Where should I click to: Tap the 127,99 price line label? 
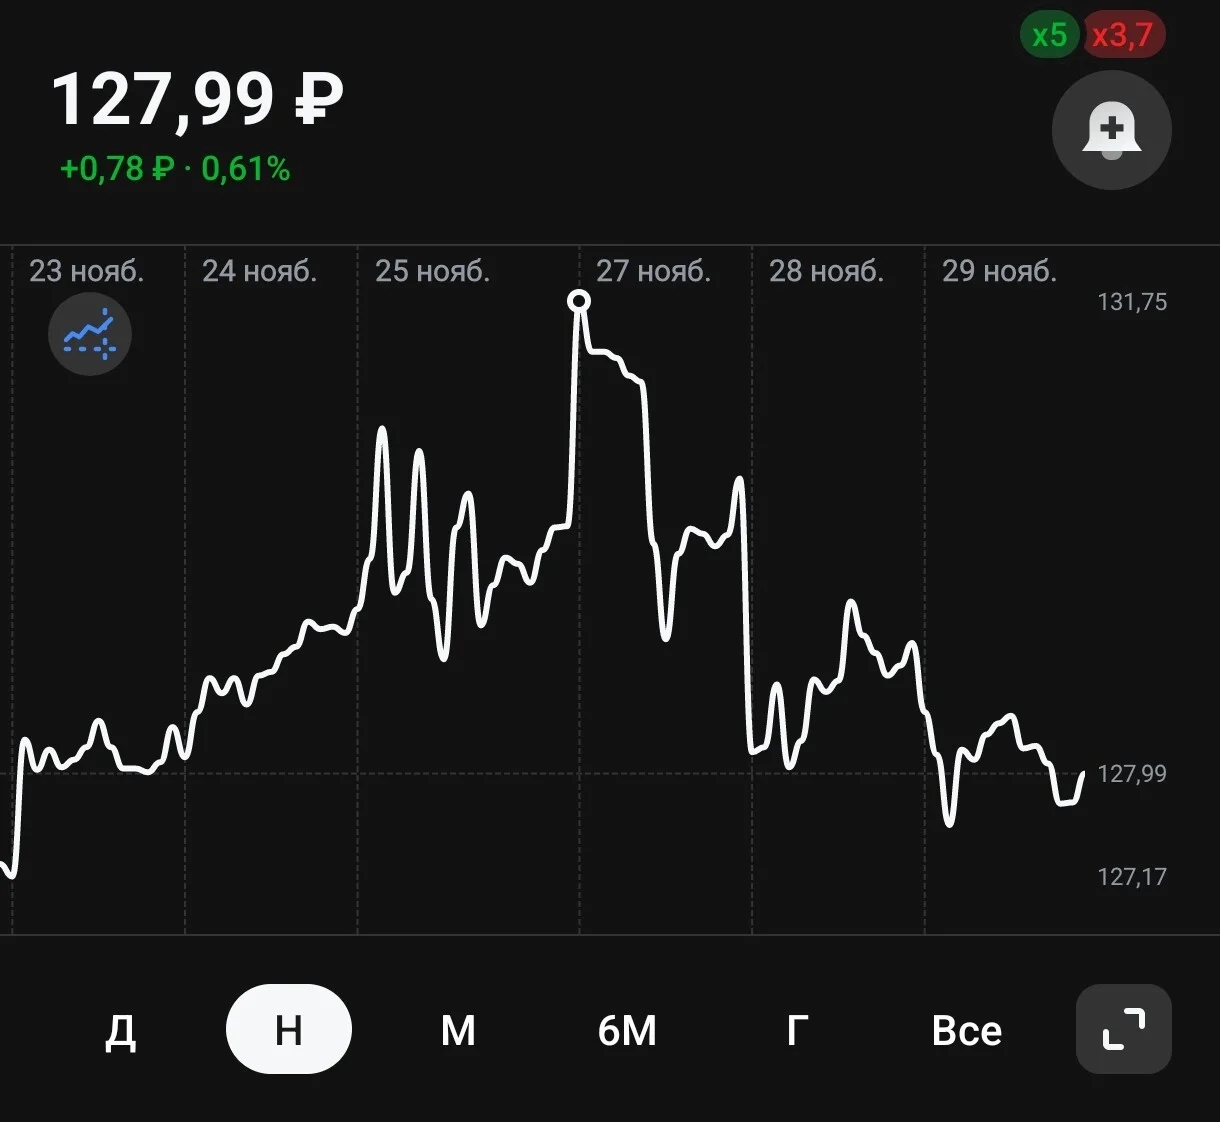coord(1132,774)
